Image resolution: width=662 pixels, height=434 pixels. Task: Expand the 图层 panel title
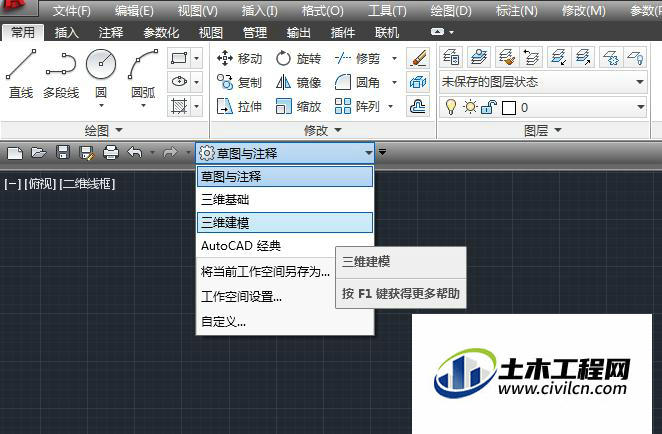click(543, 130)
